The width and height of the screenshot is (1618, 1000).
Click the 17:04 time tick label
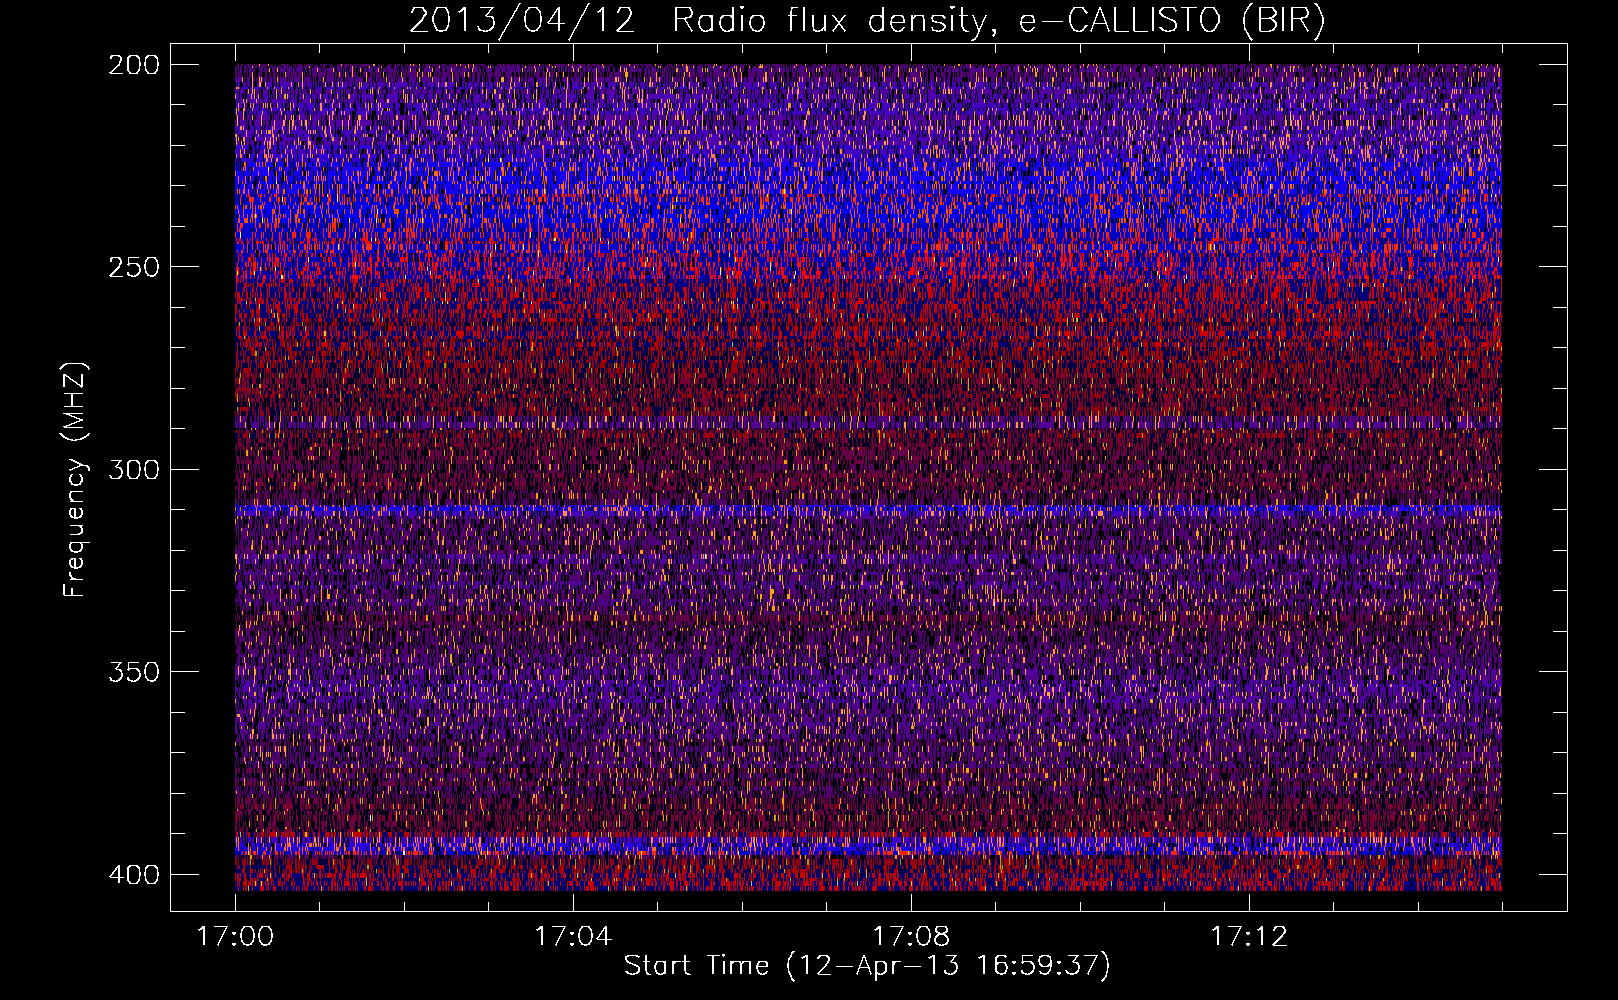(573, 937)
